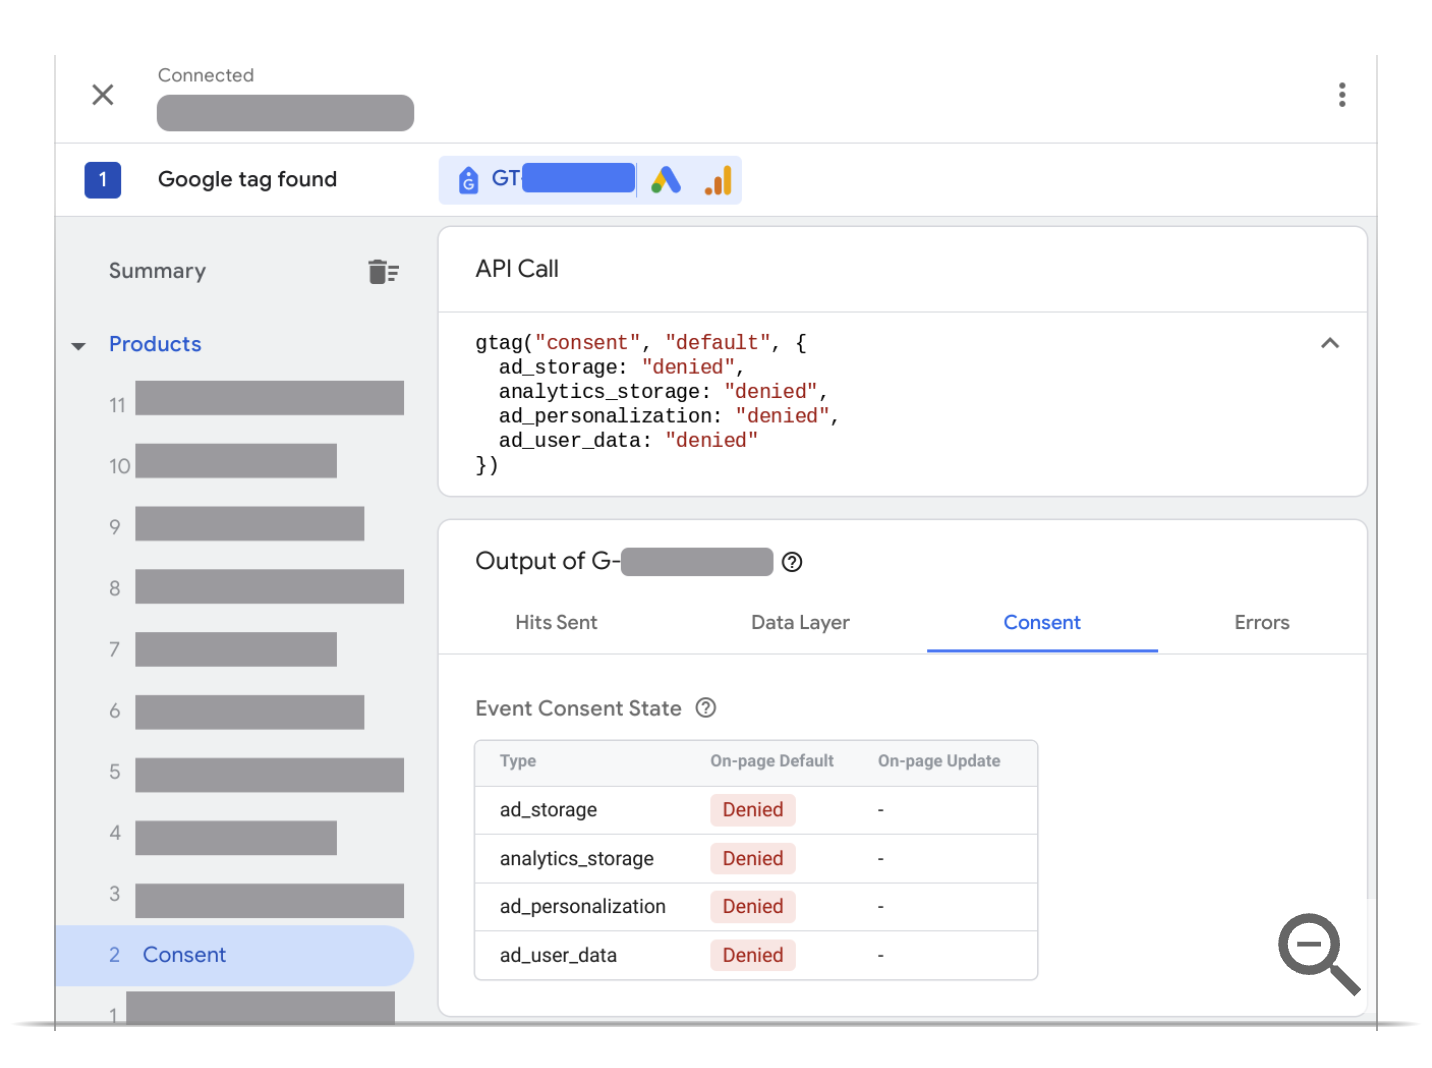
Task: Select the Consent tab
Action: coord(1041,622)
